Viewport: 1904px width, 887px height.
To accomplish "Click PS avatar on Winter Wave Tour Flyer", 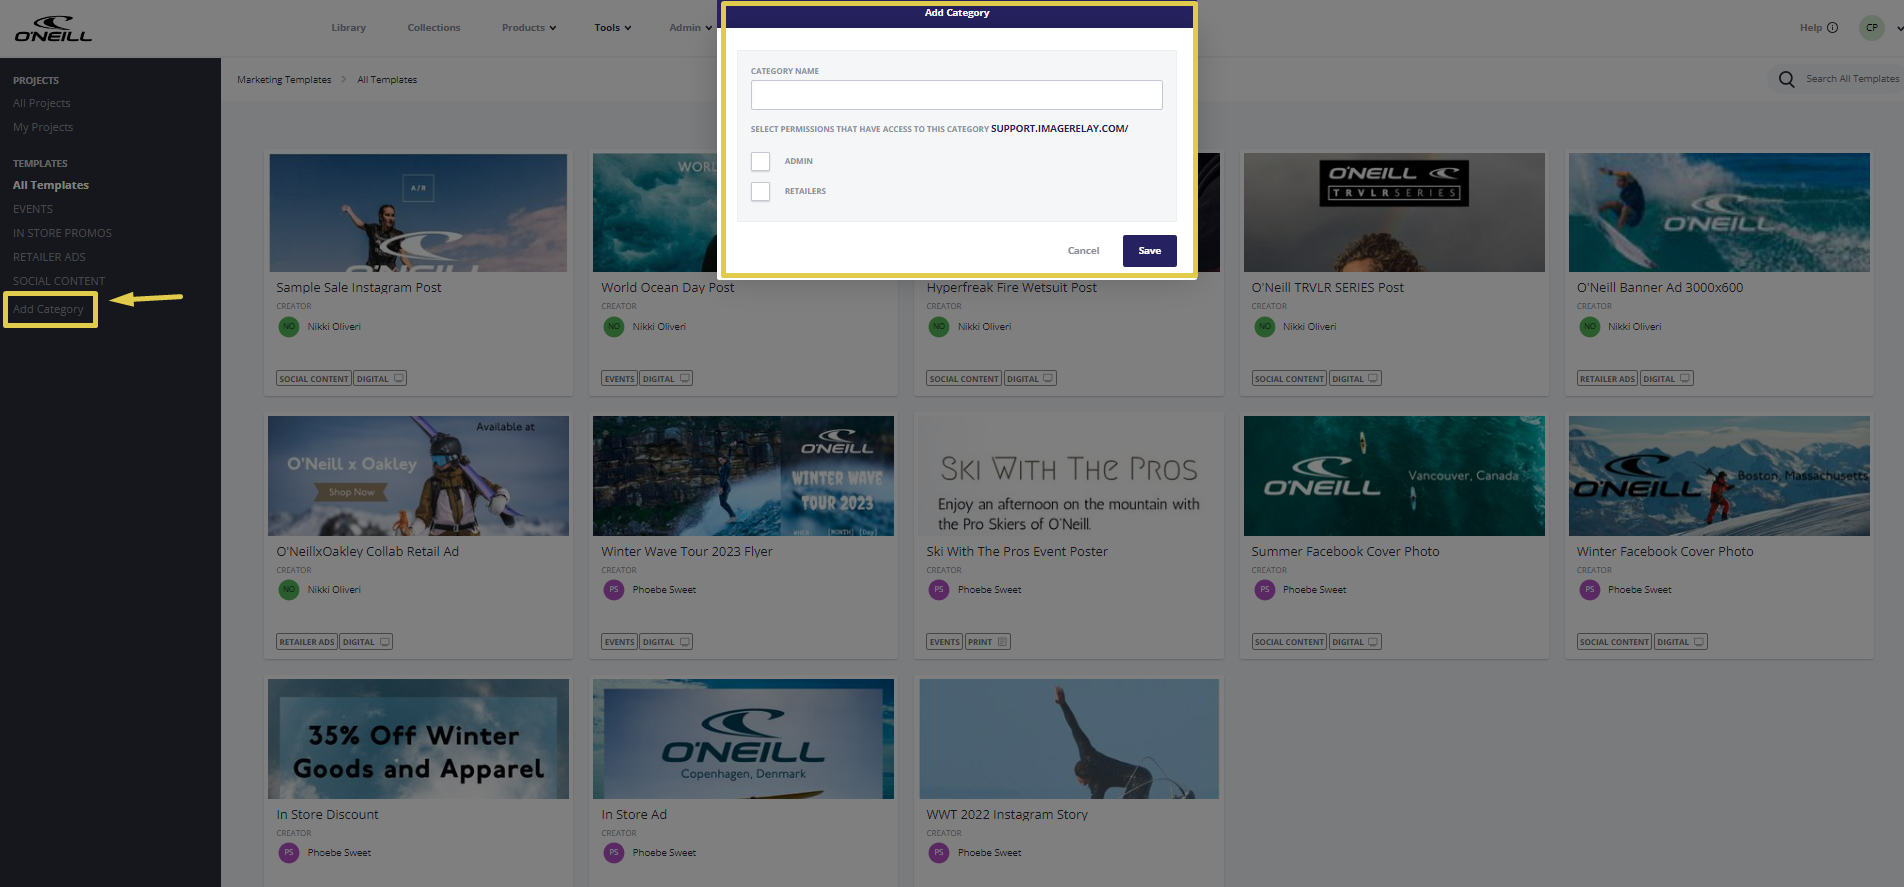I will (614, 589).
